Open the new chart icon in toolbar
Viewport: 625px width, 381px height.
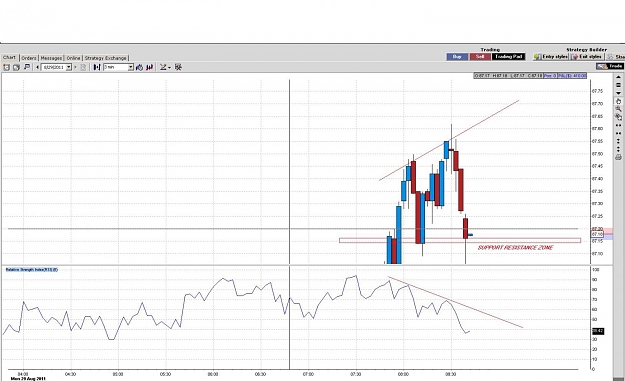tap(6, 67)
